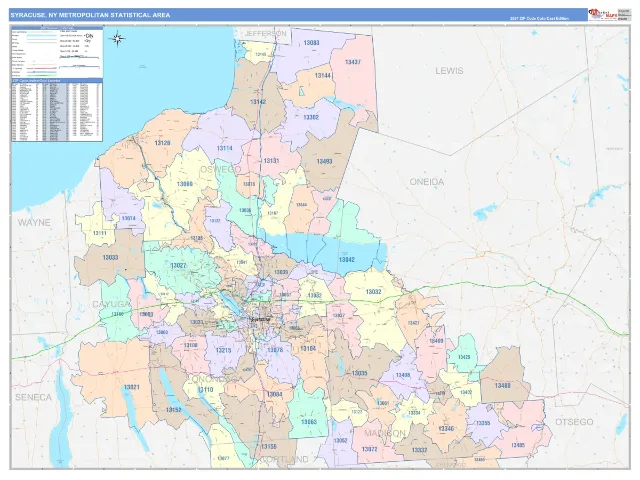Click ZIP code 13346 label
The height and width of the screenshot is (480, 640).
[x=446, y=429]
